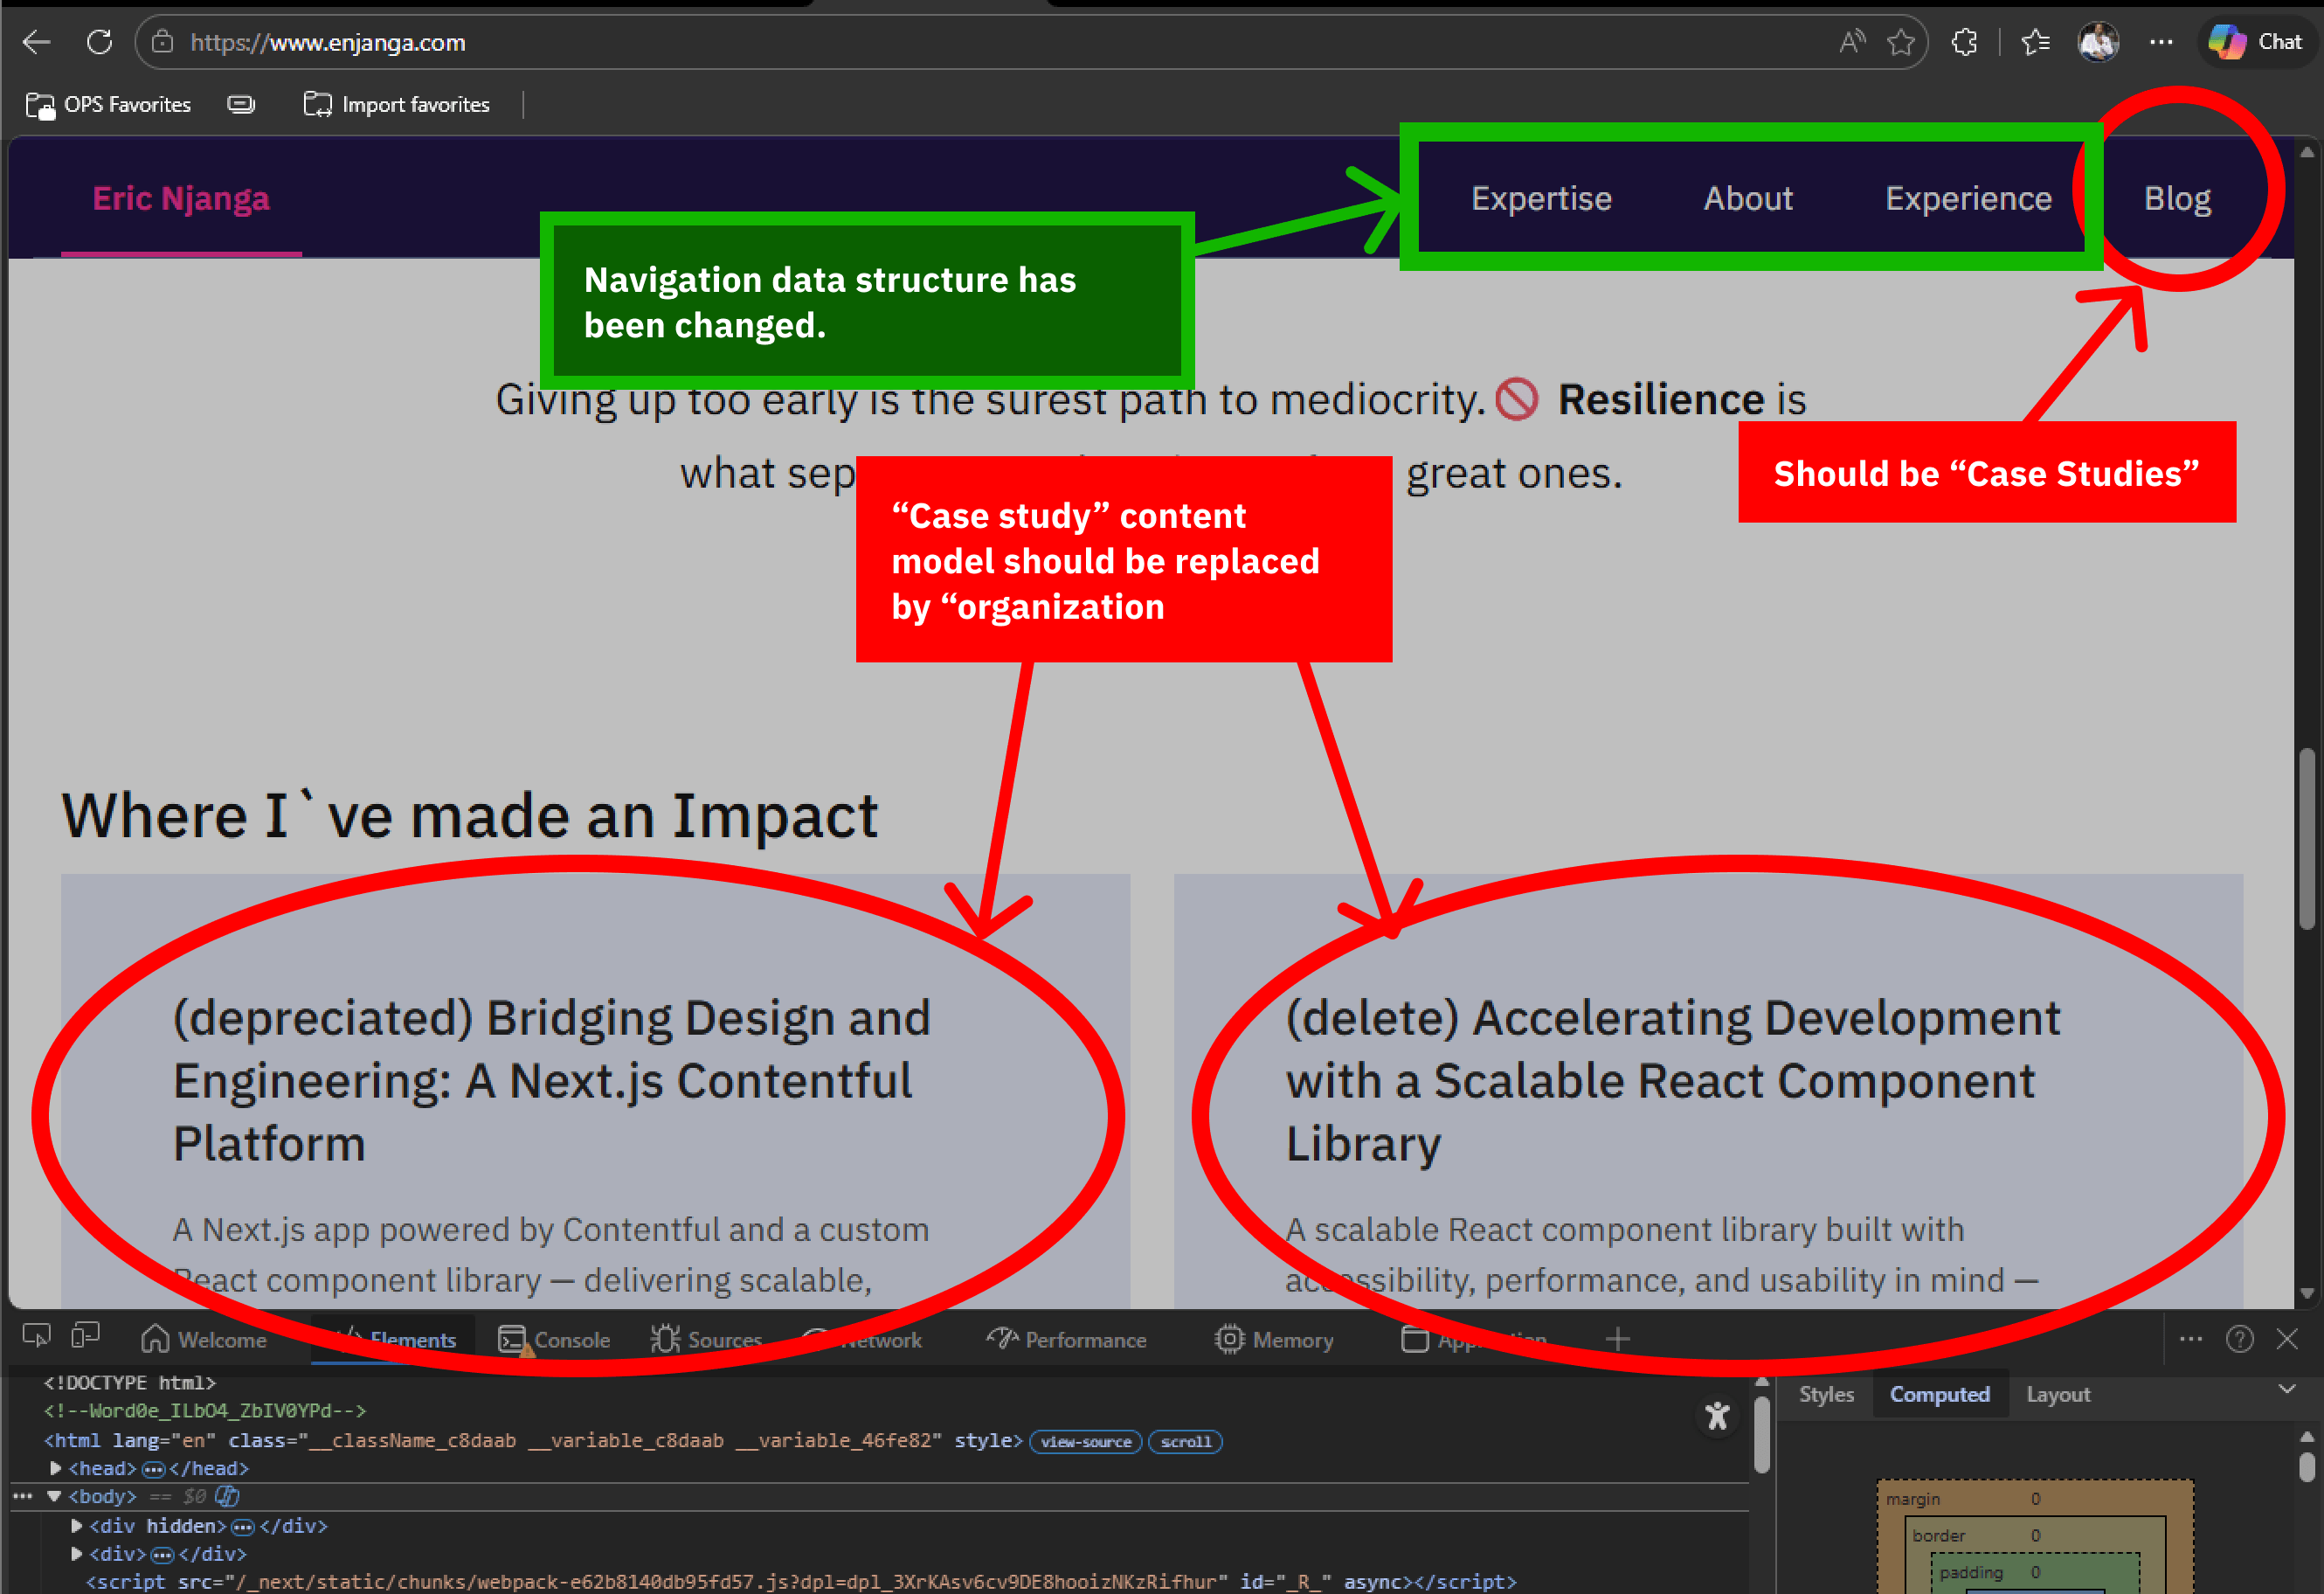The width and height of the screenshot is (2324, 1594).
Task: Click the view-source badge
Action: click(1085, 1441)
